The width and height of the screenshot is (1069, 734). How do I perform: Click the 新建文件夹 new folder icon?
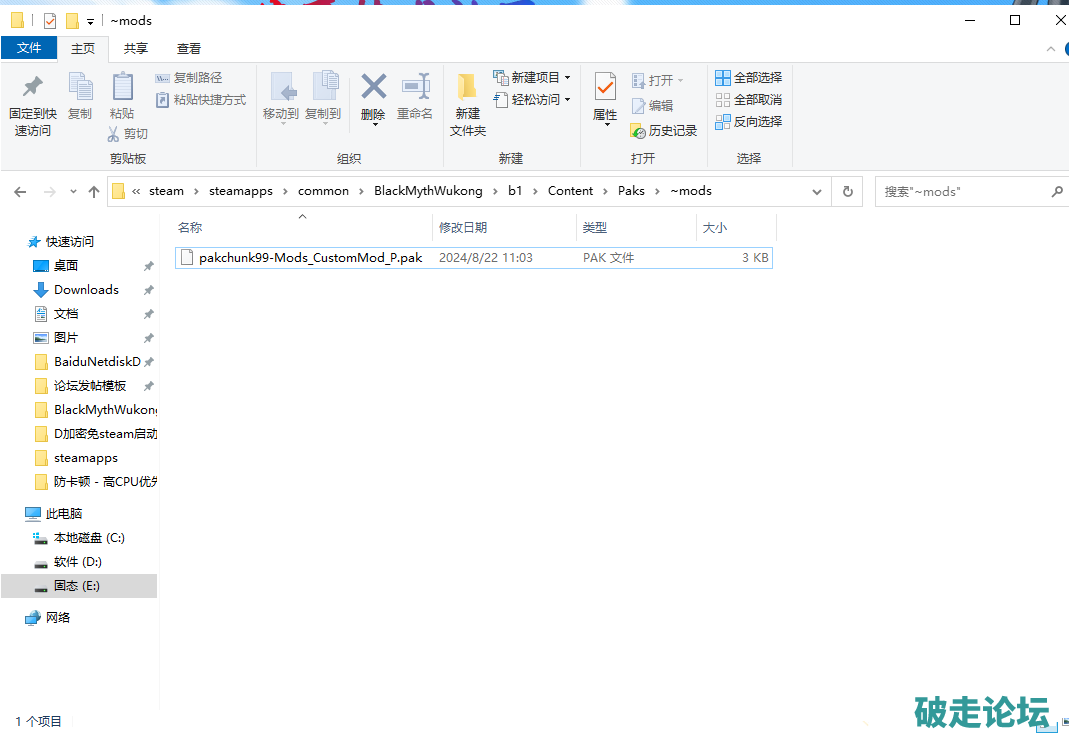(467, 87)
